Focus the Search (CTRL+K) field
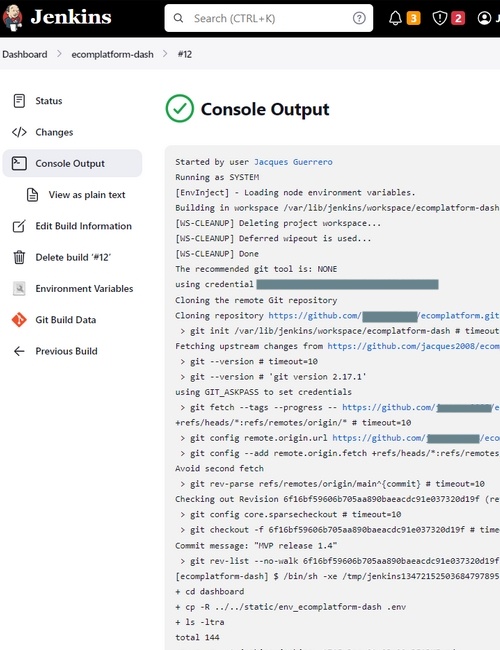 (269, 18)
